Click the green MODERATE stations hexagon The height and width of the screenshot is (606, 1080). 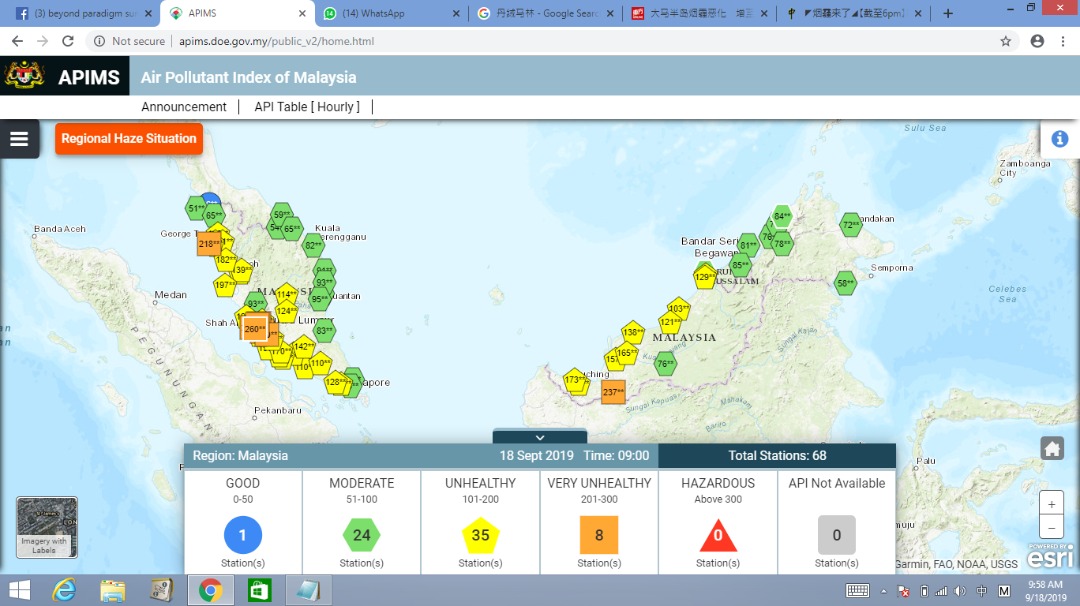pos(362,535)
